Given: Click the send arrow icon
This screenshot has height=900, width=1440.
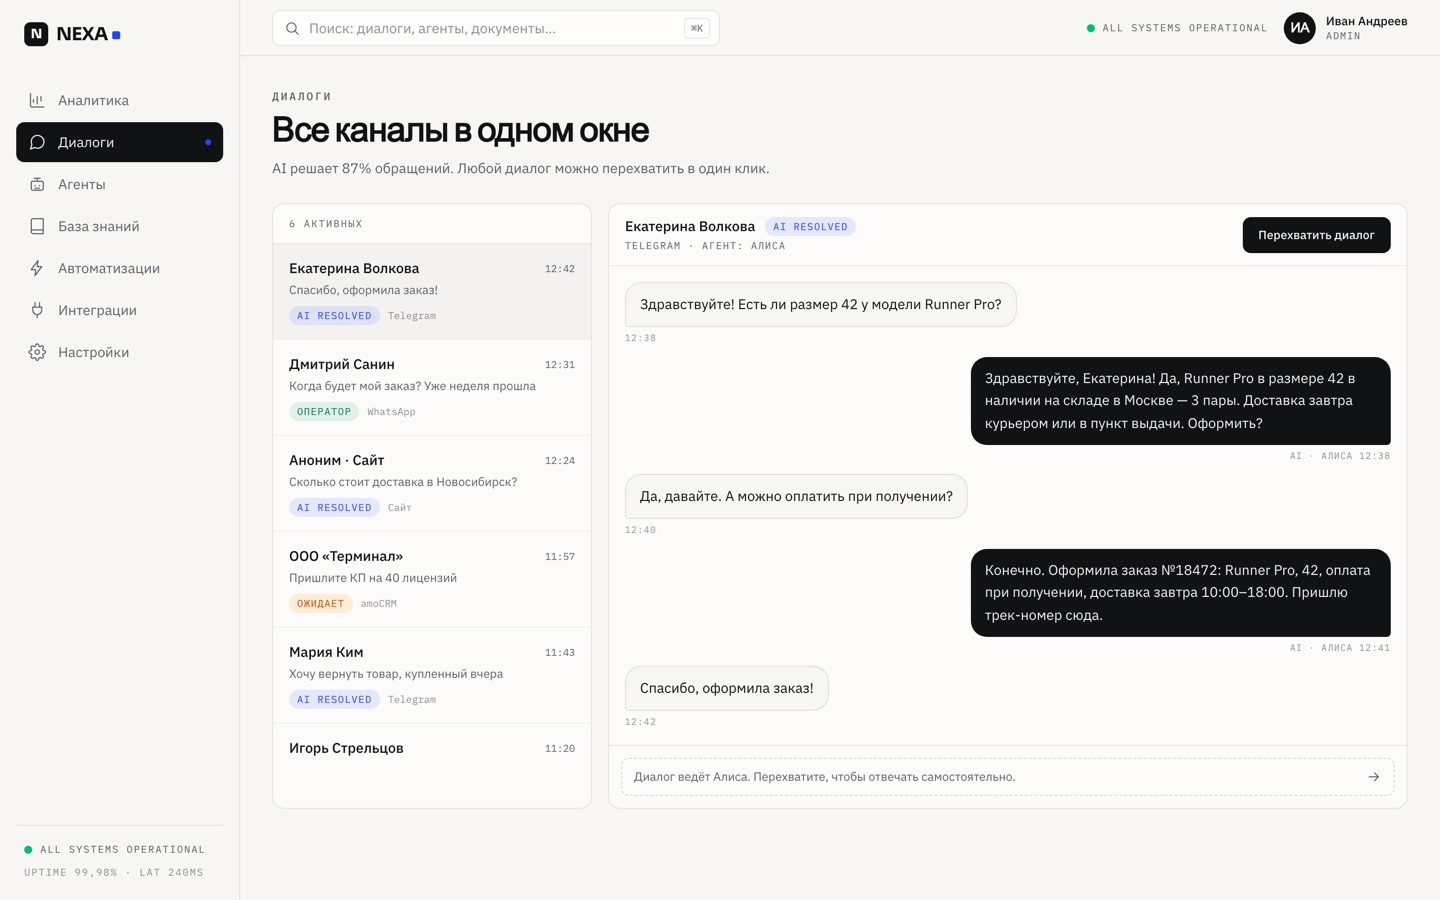Looking at the screenshot, I should click(1374, 777).
